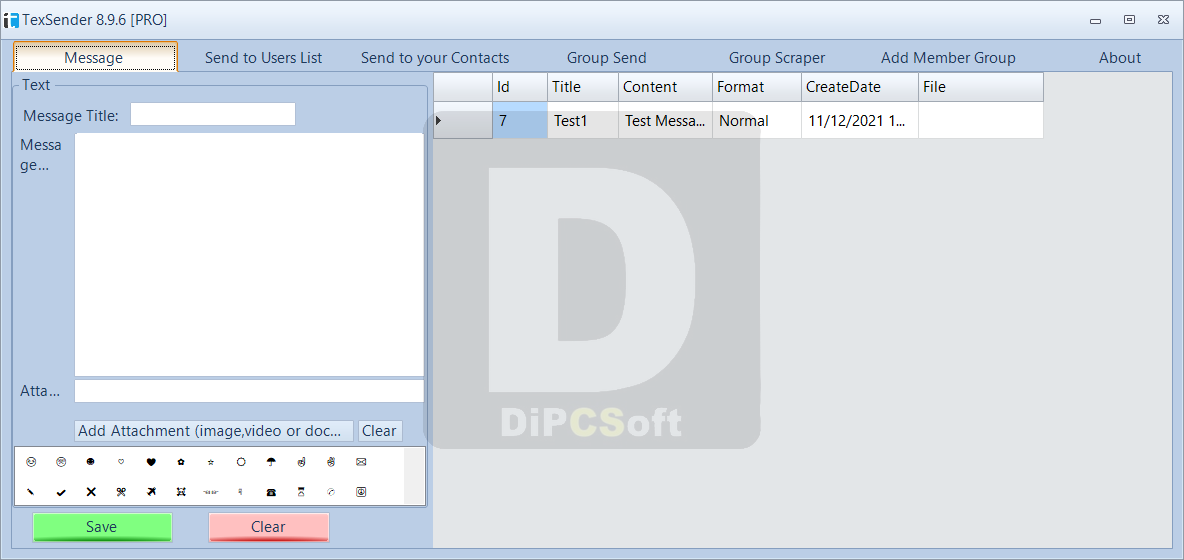Maximize the TexSender window
The width and height of the screenshot is (1184, 560).
(x=1130, y=20)
